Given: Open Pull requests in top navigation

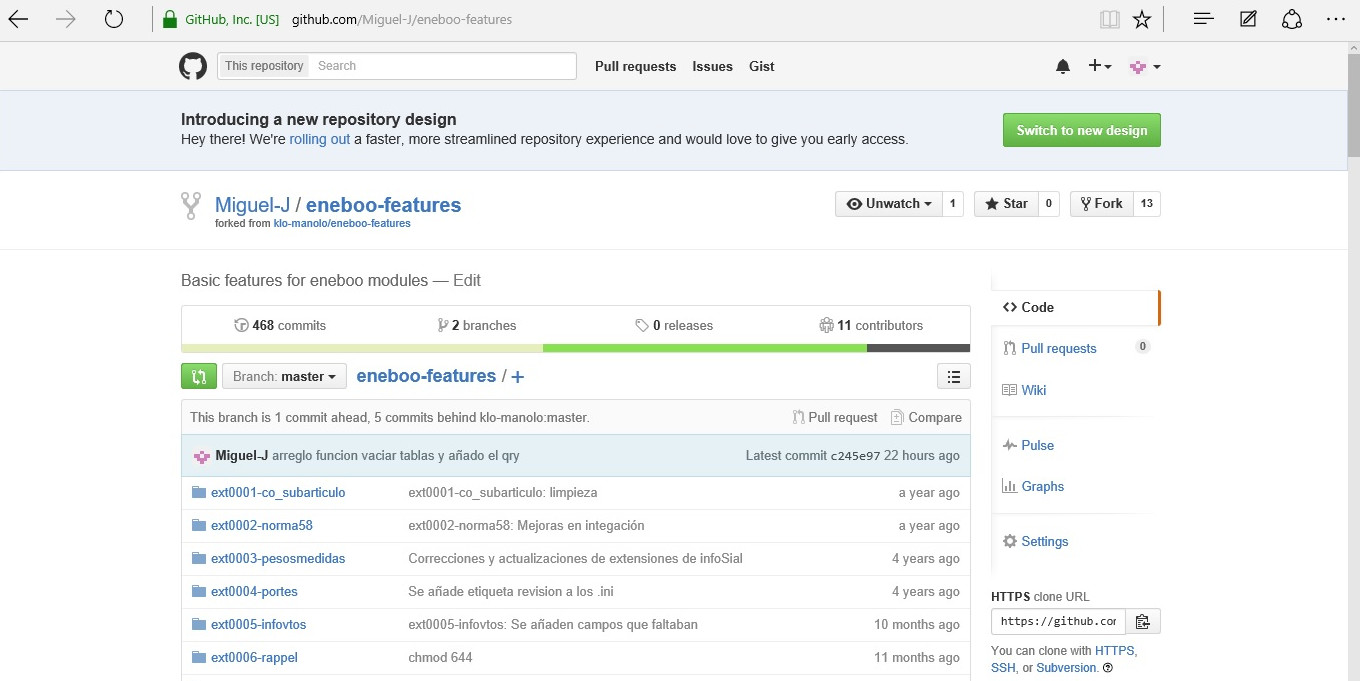Looking at the screenshot, I should click(x=635, y=66).
